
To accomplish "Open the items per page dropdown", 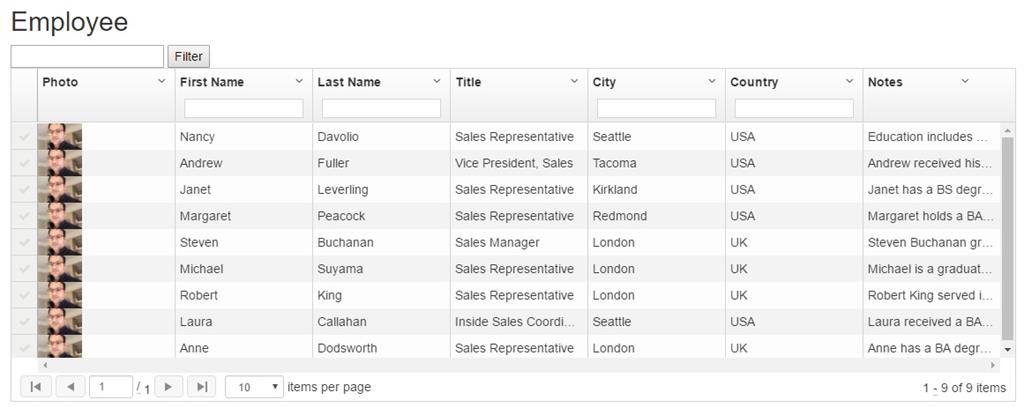I will click(254, 387).
